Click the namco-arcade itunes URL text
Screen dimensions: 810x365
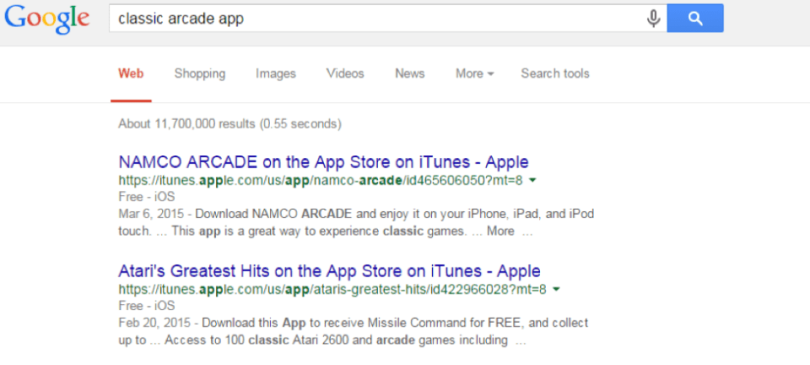pyautogui.click(x=321, y=181)
